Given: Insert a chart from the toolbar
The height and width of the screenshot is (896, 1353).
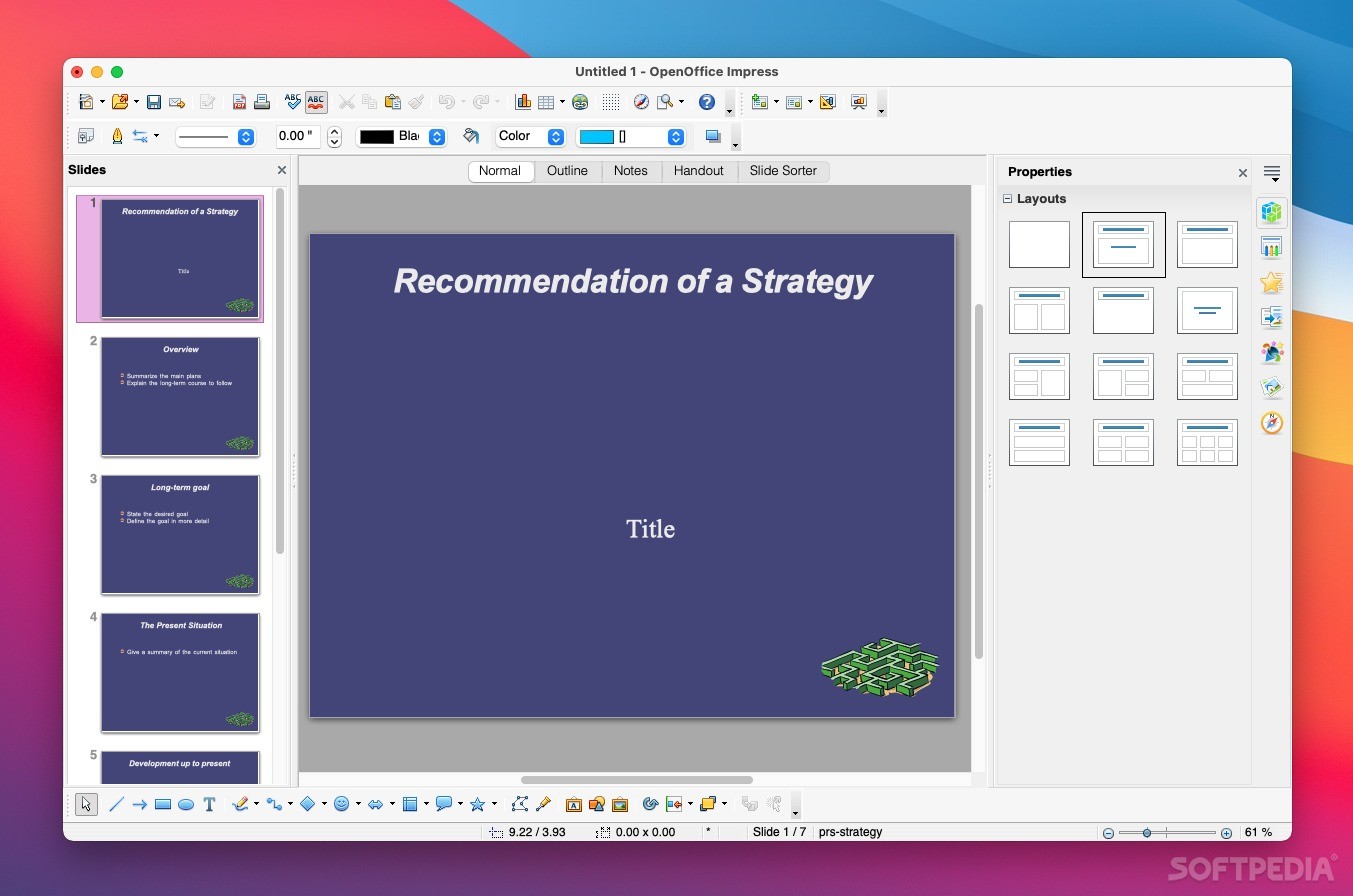Looking at the screenshot, I should [523, 102].
